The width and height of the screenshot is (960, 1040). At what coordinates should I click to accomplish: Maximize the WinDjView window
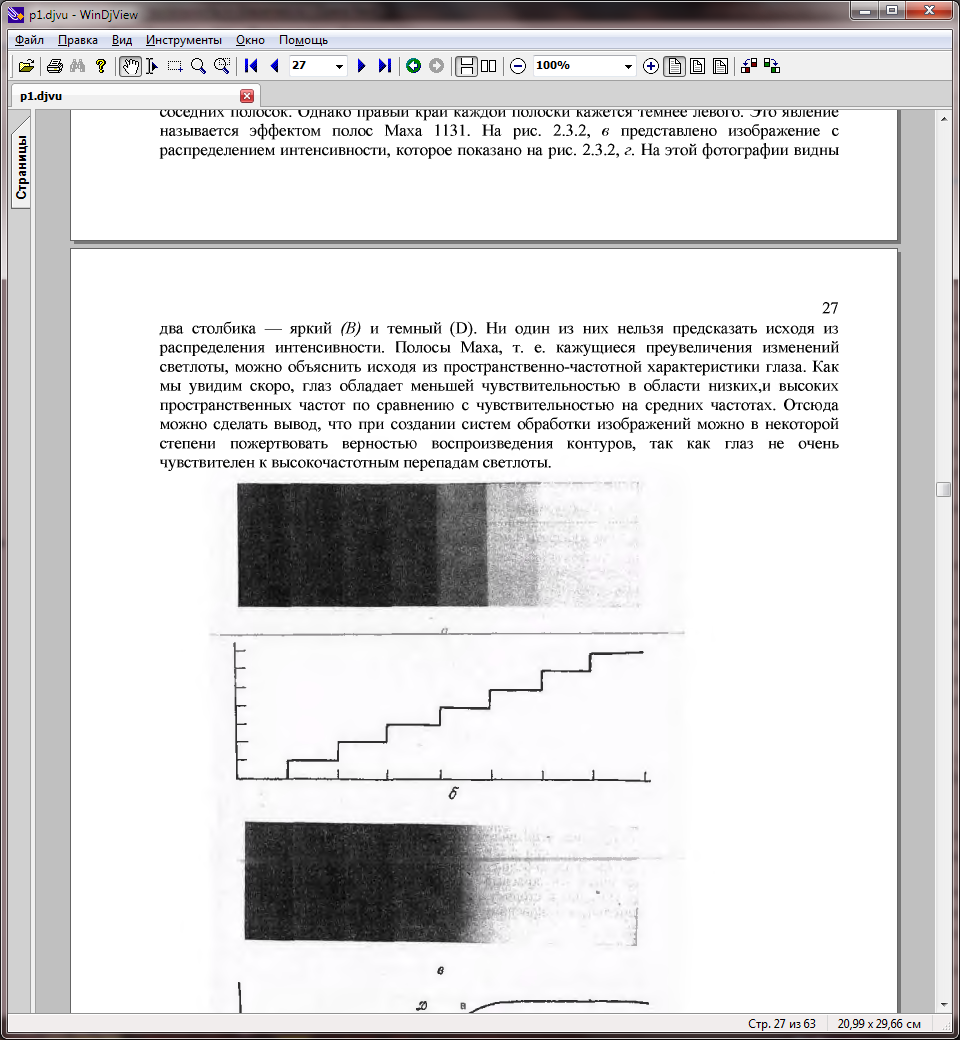click(892, 10)
